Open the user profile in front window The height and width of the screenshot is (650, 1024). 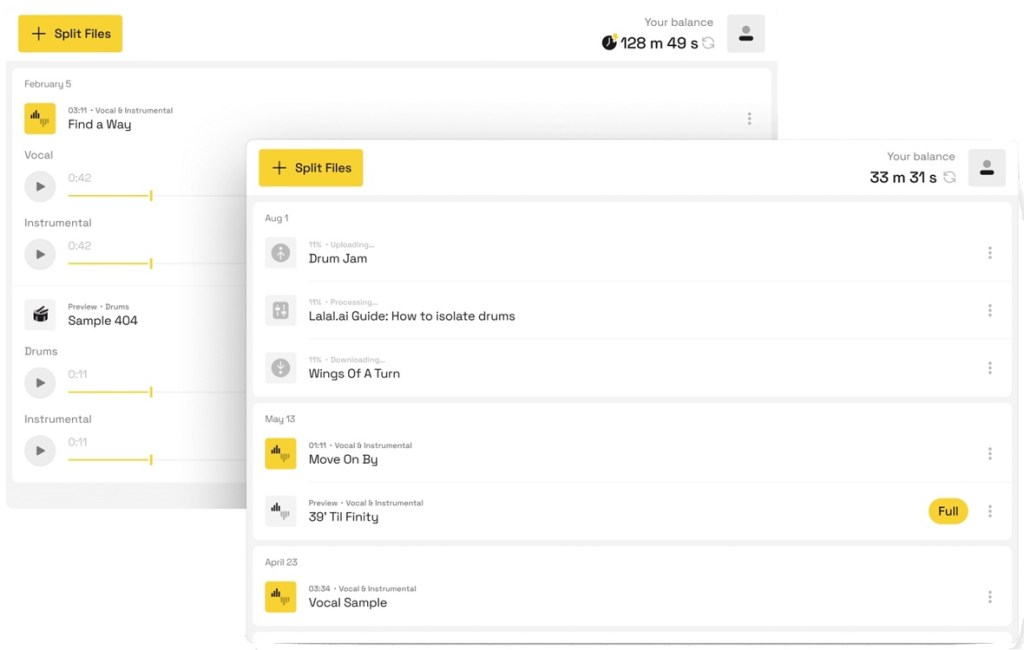coord(986,168)
